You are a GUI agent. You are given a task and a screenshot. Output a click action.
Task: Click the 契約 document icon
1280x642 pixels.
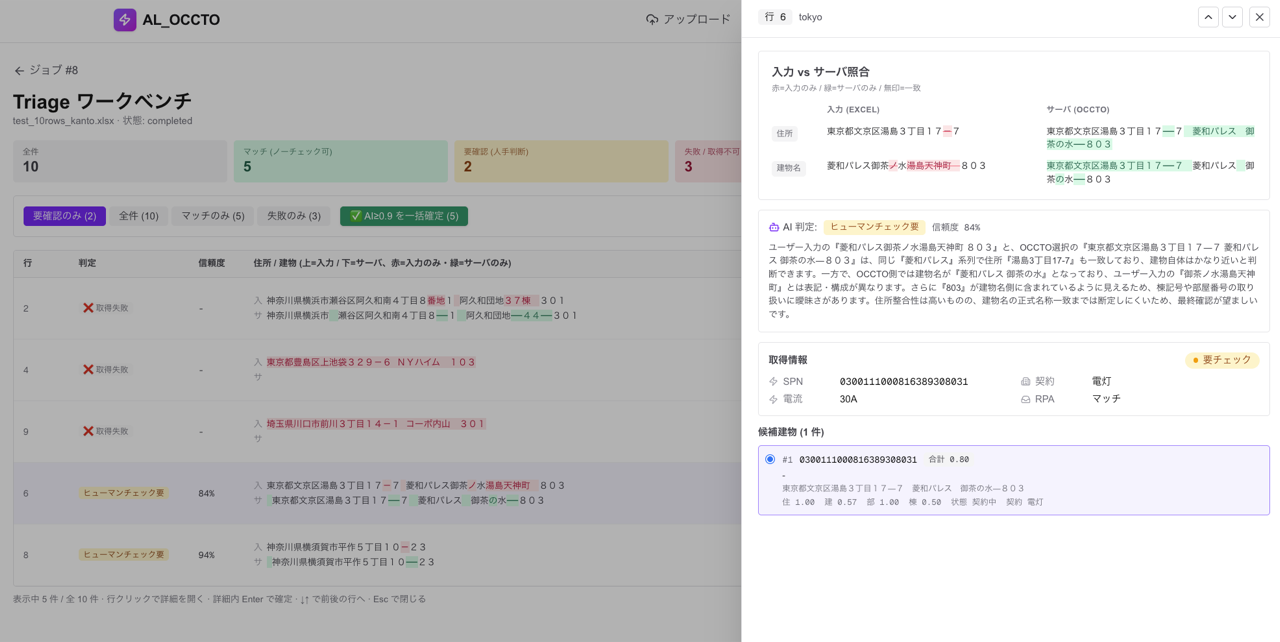pyautogui.click(x=1025, y=382)
